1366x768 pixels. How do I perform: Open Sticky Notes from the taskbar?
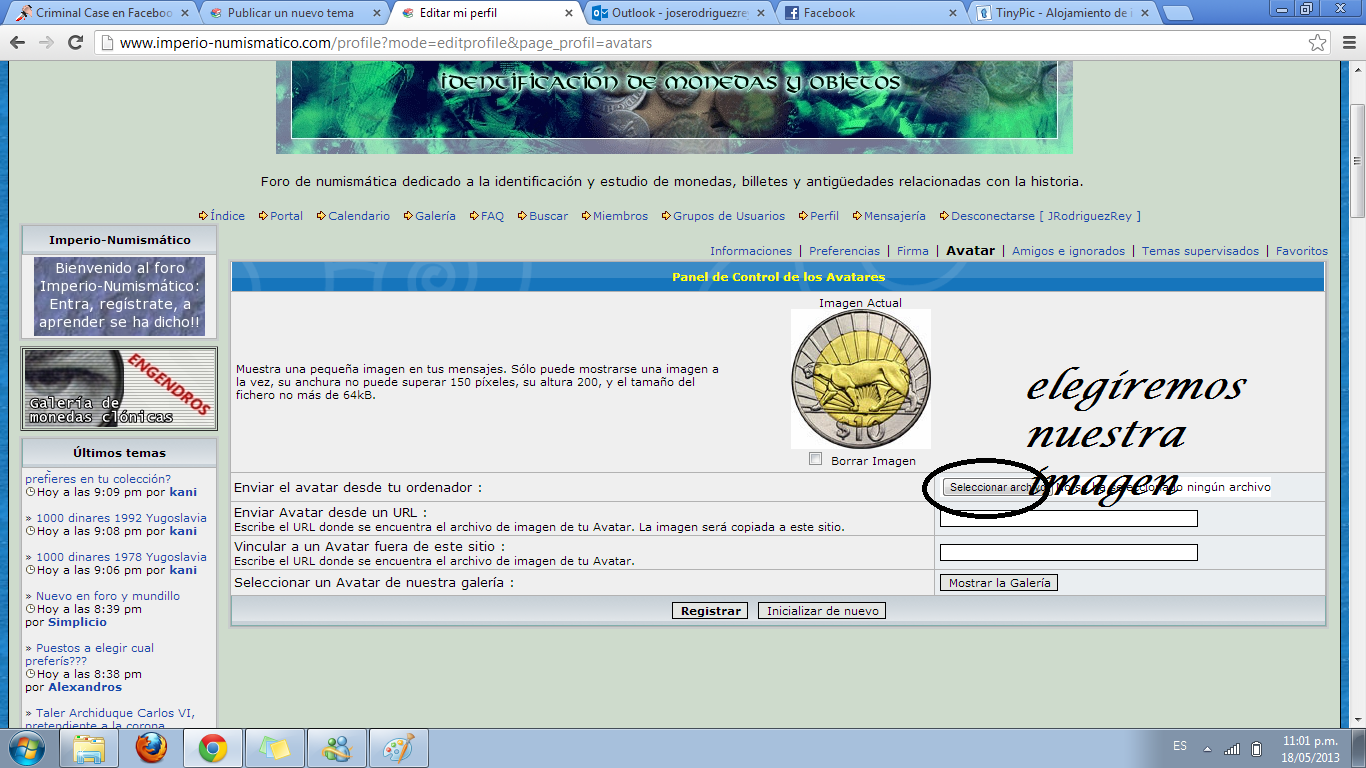(275, 748)
